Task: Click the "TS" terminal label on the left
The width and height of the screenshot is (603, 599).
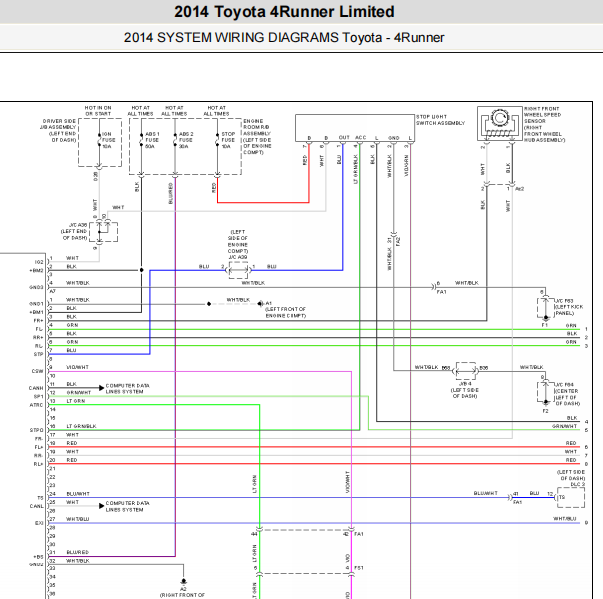Action: click(40, 498)
